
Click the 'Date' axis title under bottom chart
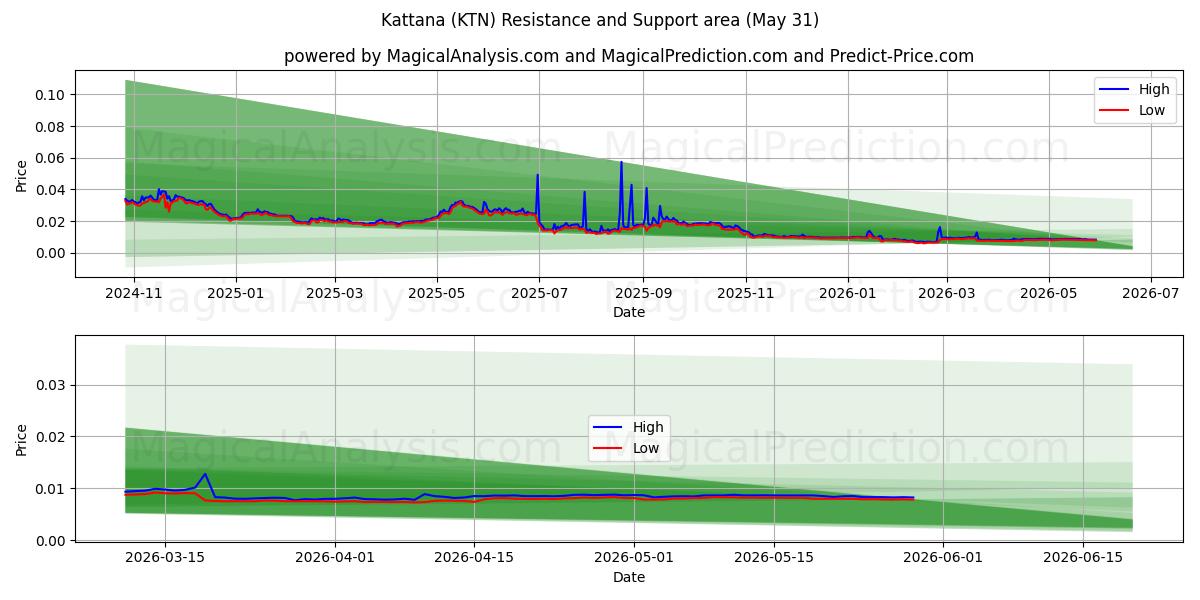coord(629,577)
